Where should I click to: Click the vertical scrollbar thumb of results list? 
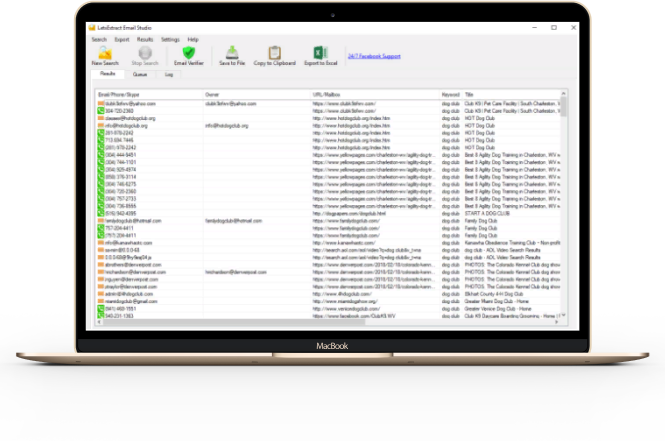tap(564, 107)
